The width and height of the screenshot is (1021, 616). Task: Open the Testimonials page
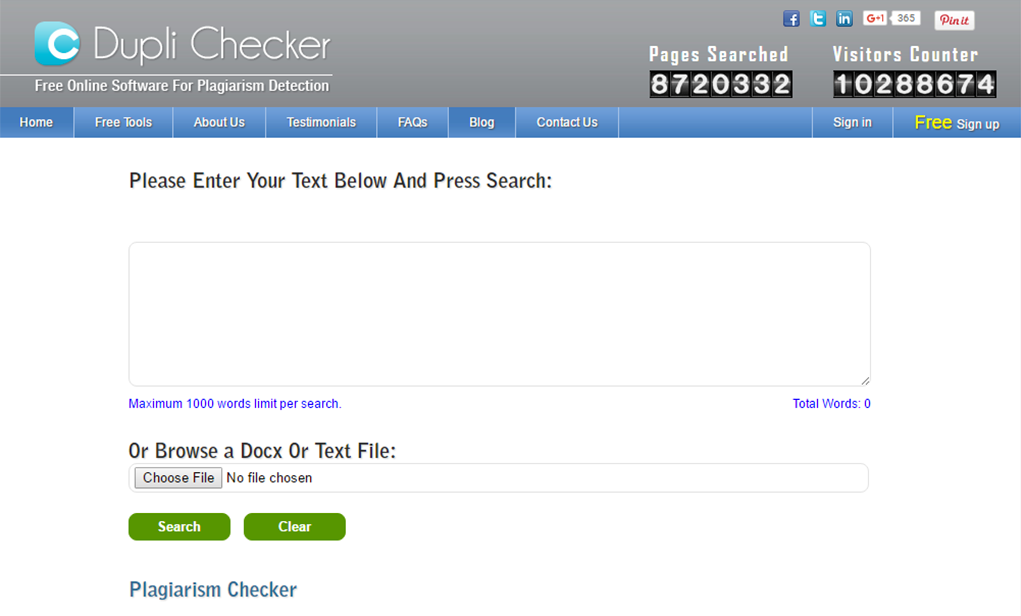[321, 122]
